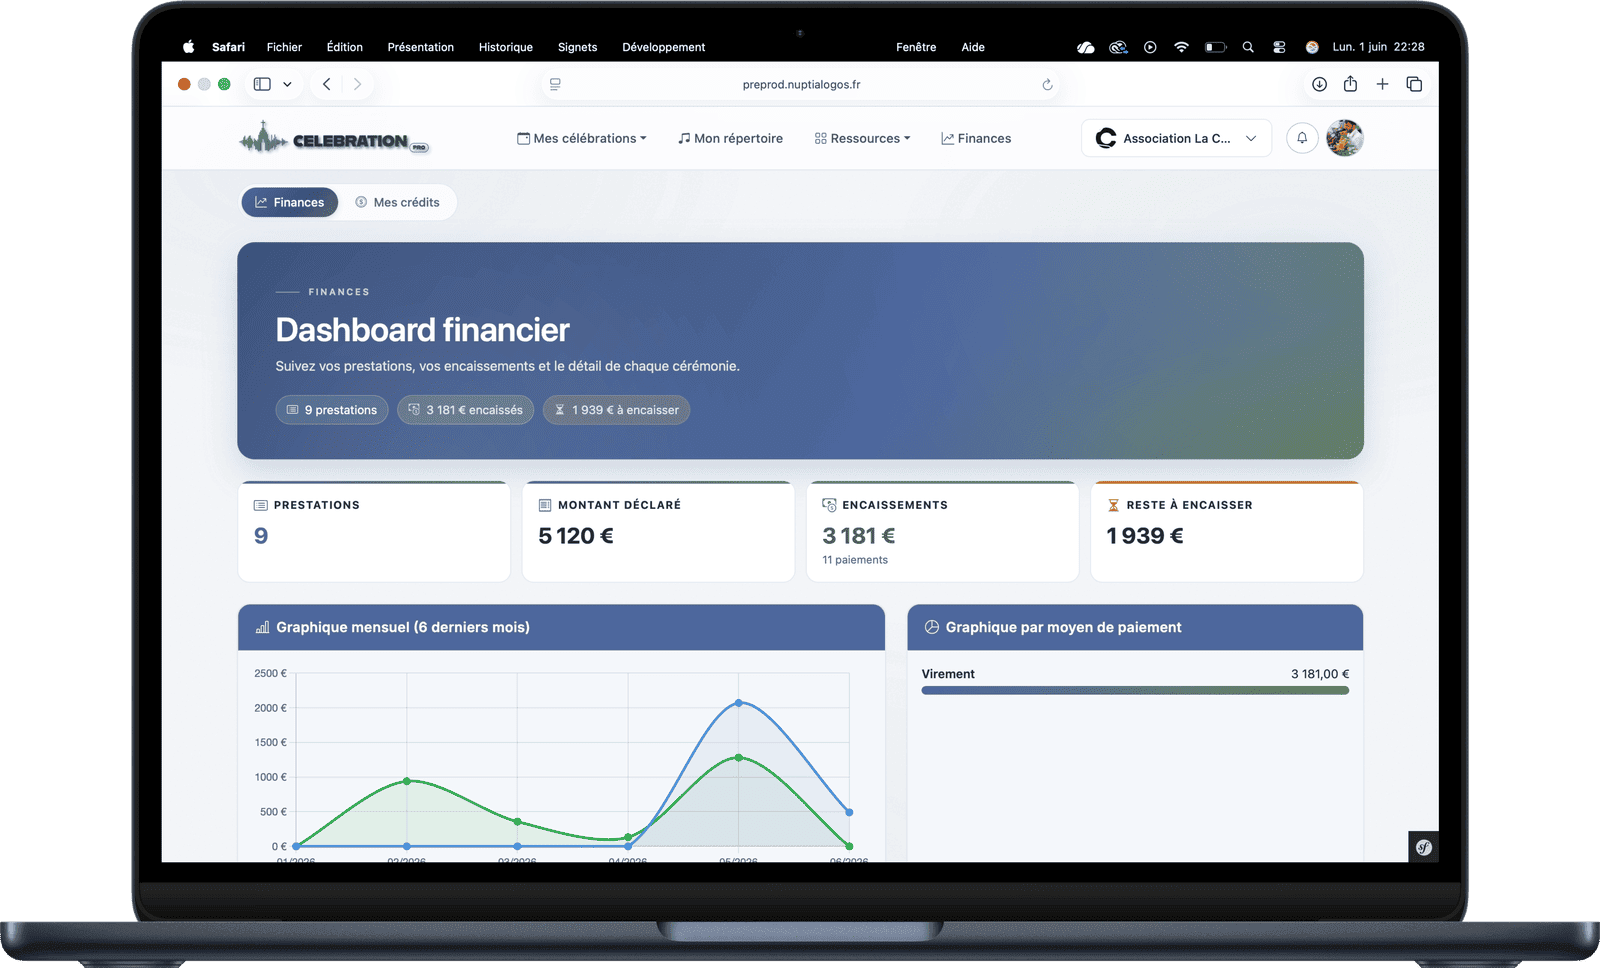Image resolution: width=1600 pixels, height=968 pixels.
Task: Open the Fichier menu
Action: click(x=284, y=47)
